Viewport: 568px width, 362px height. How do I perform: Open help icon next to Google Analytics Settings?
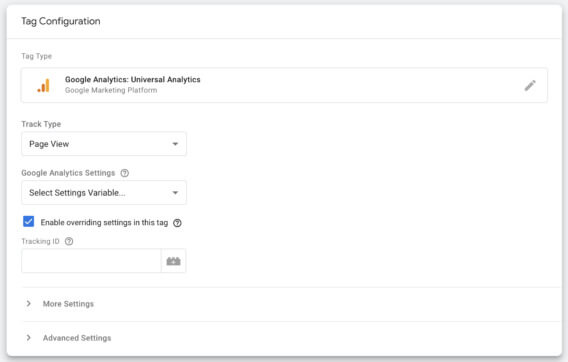pyautogui.click(x=125, y=173)
